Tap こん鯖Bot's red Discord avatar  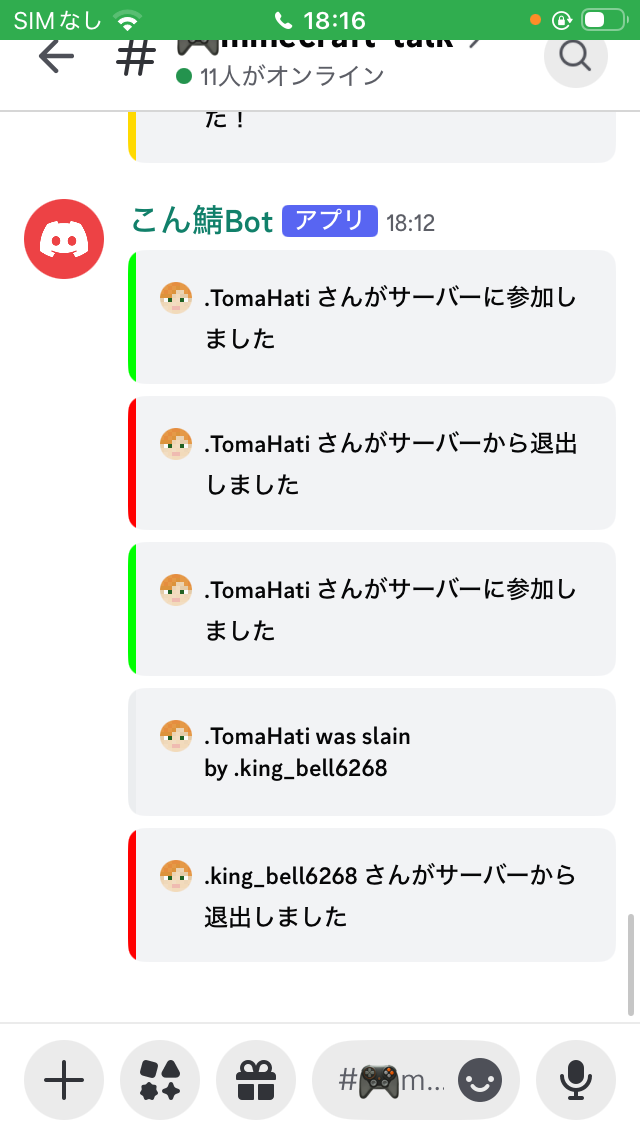click(x=64, y=239)
